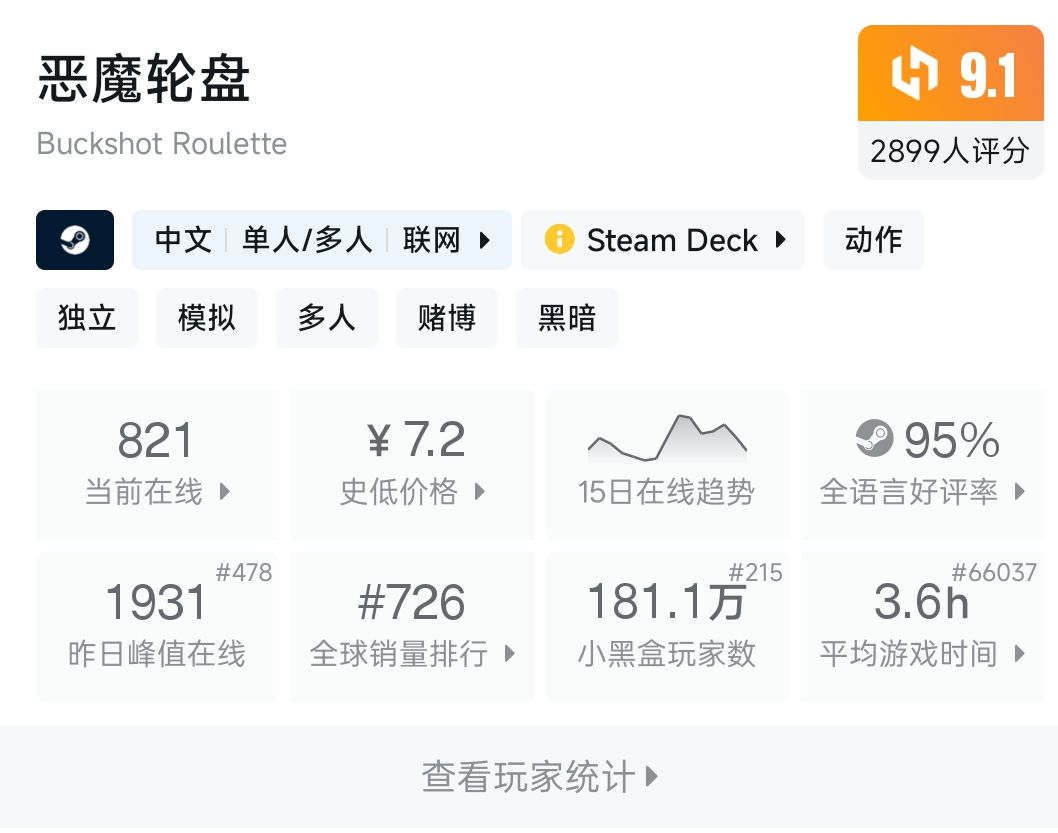This screenshot has width=1058, height=833.
Task: Click the Steam platform icon
Action: click(75, 240)
